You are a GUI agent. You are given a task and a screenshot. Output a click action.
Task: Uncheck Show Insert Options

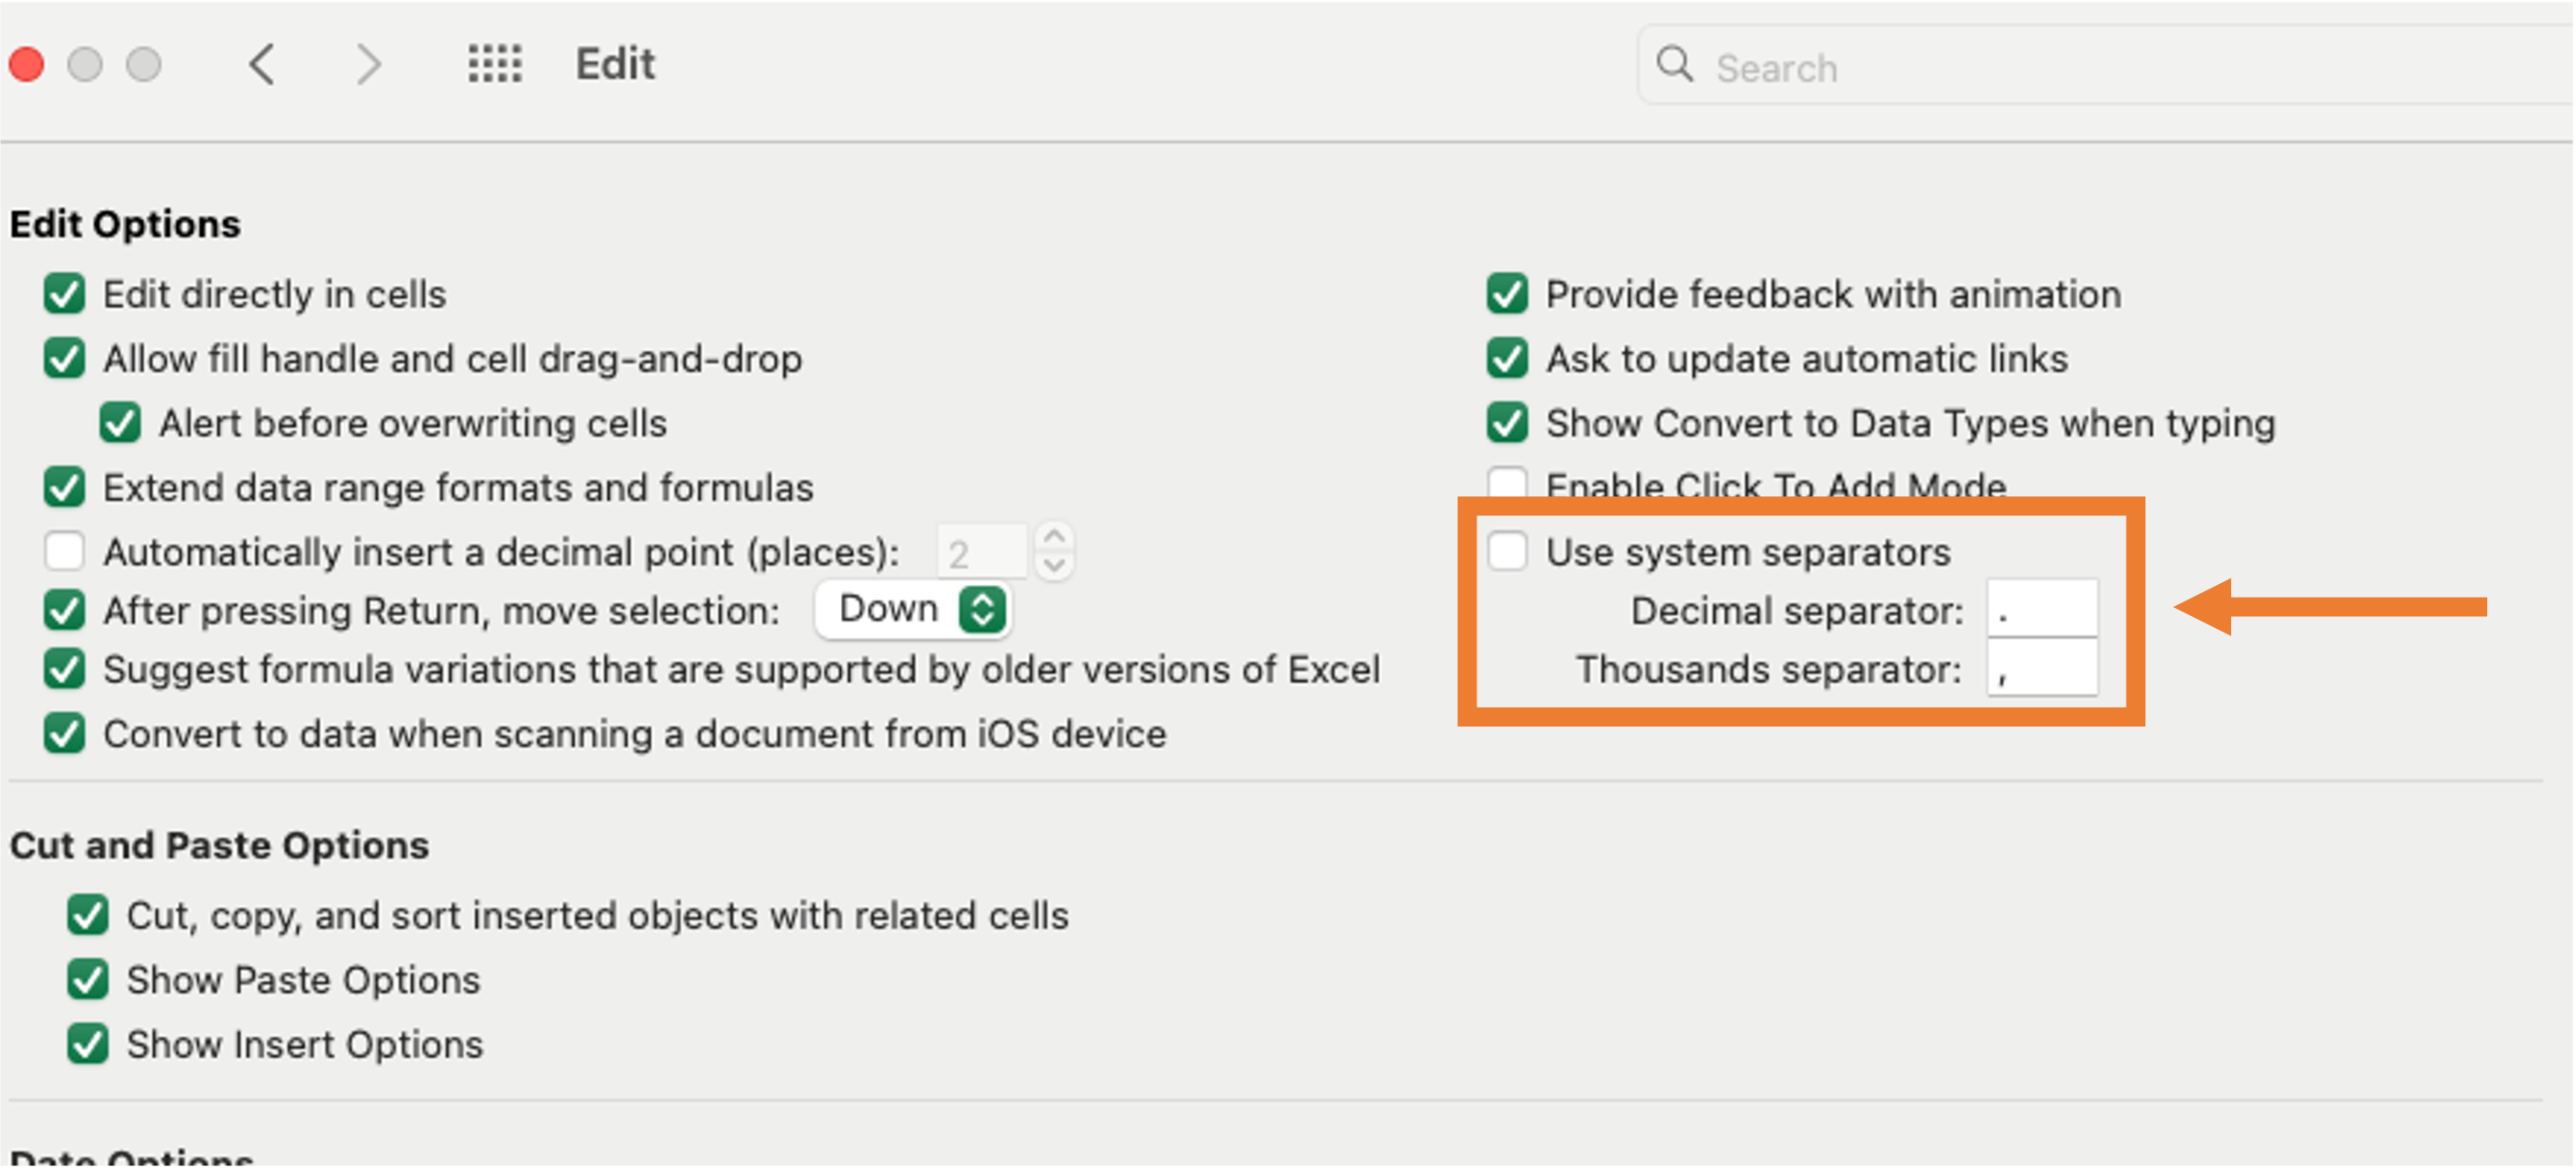[x=88, y=1044]
